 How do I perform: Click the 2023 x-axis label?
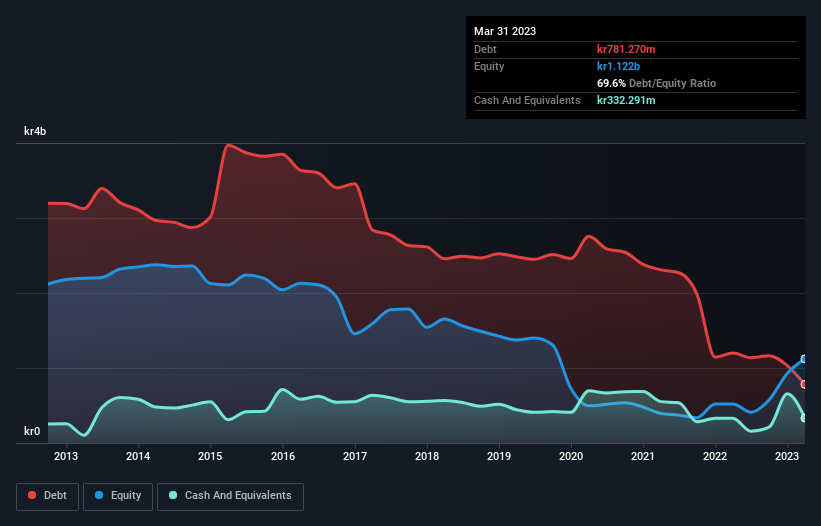coord(787,456)
